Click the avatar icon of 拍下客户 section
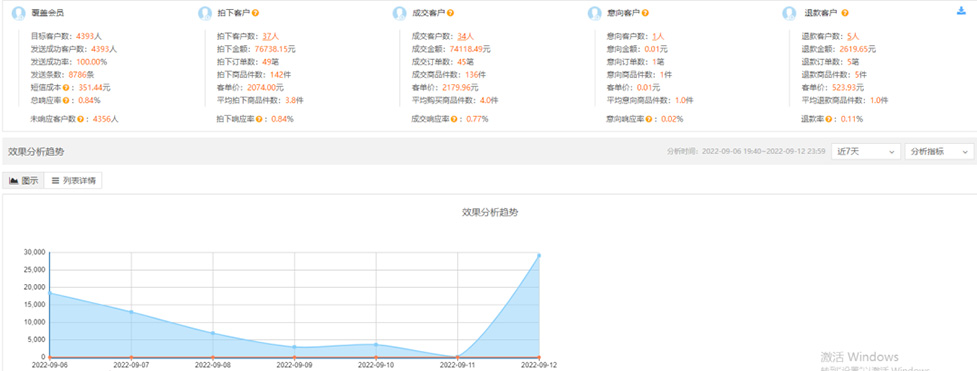 [x=205, y=13]
